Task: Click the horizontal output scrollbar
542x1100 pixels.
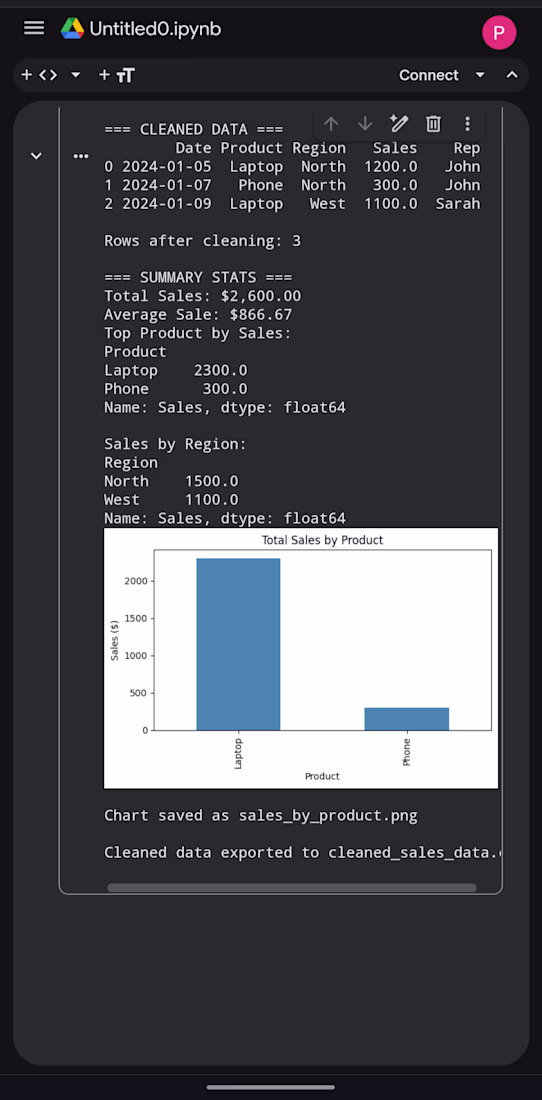Action: (x=292, y=887)
